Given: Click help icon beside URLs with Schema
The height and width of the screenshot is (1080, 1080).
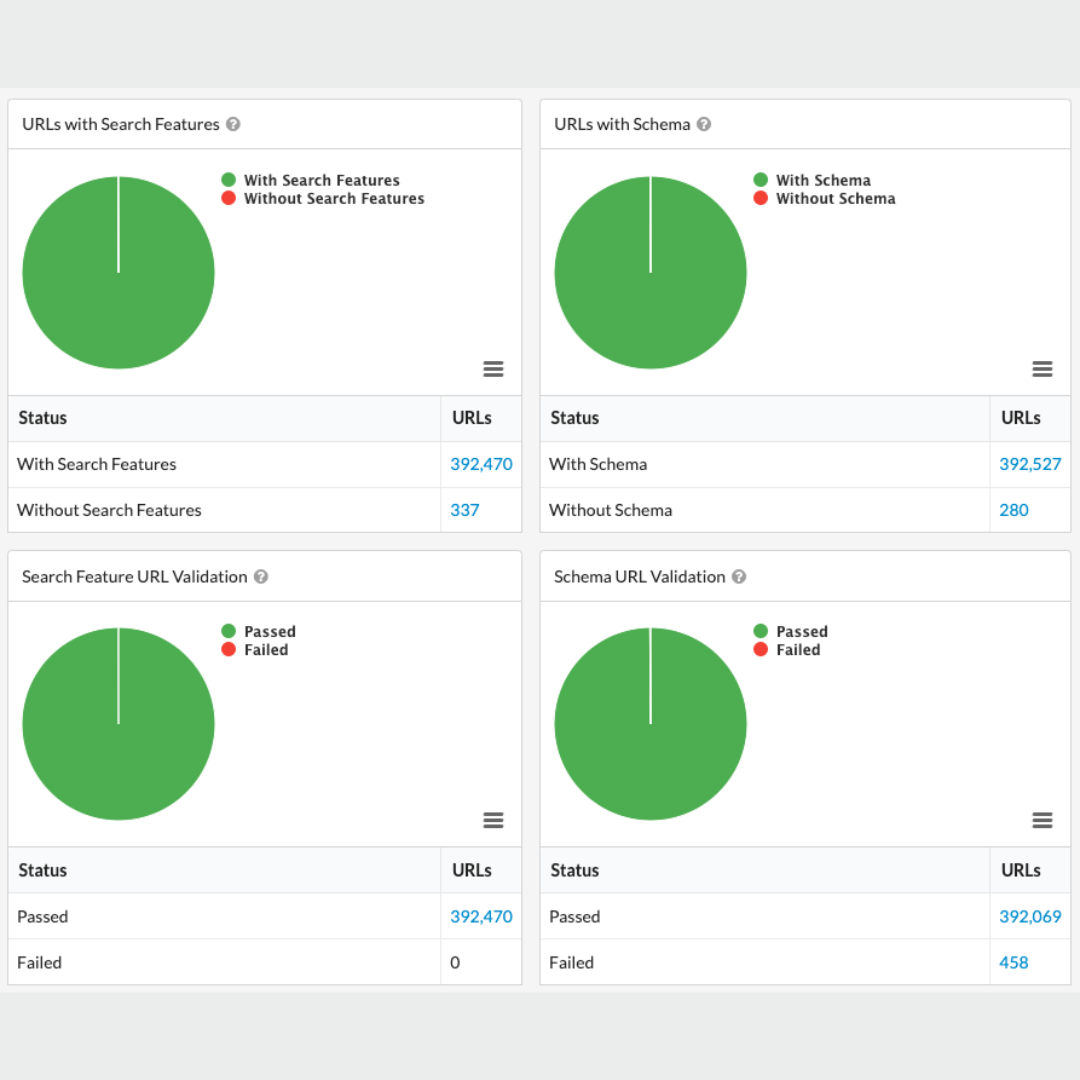Looking at the screenshot, I should click(704, 124).
